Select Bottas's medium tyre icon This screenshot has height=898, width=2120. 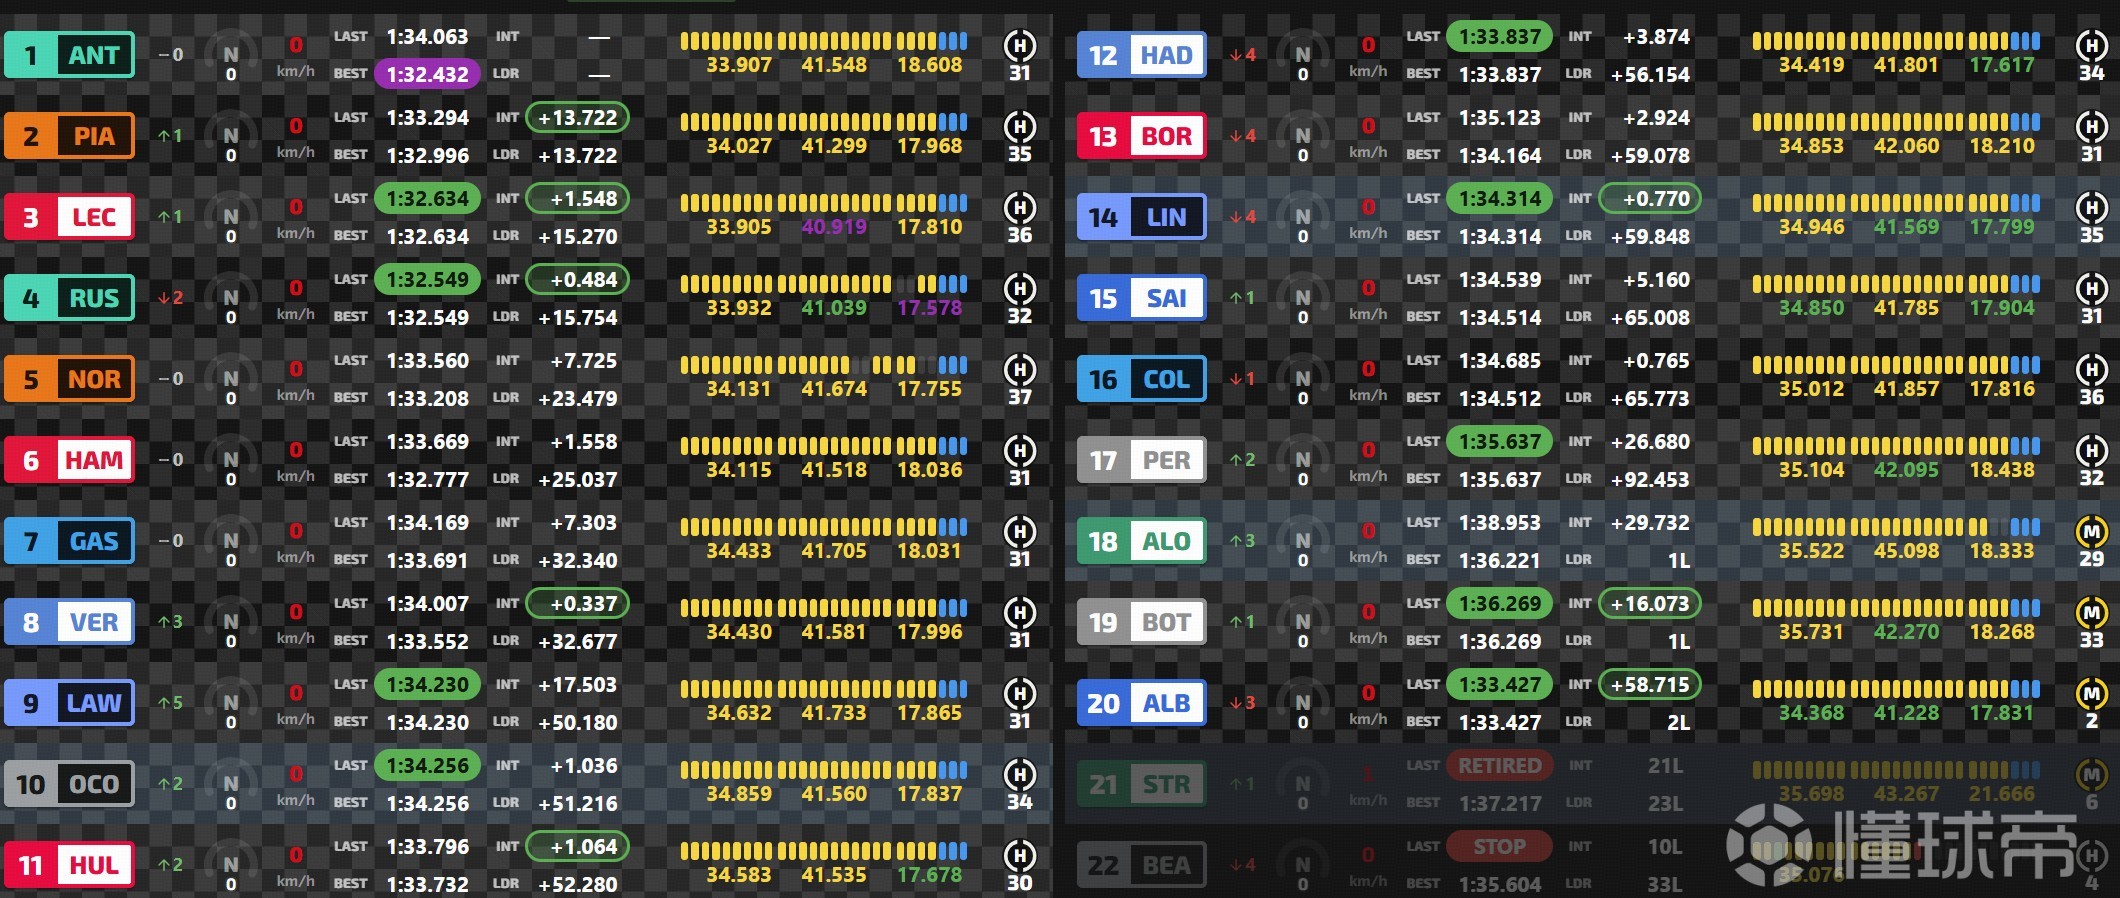click(2091, 612)
